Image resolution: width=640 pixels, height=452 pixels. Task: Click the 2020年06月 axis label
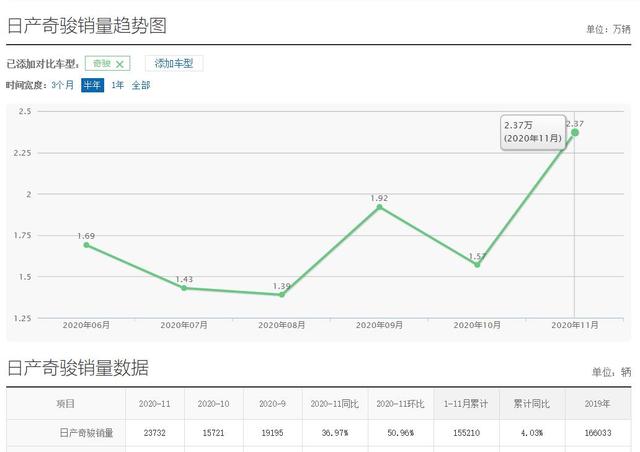click(86, 325)
